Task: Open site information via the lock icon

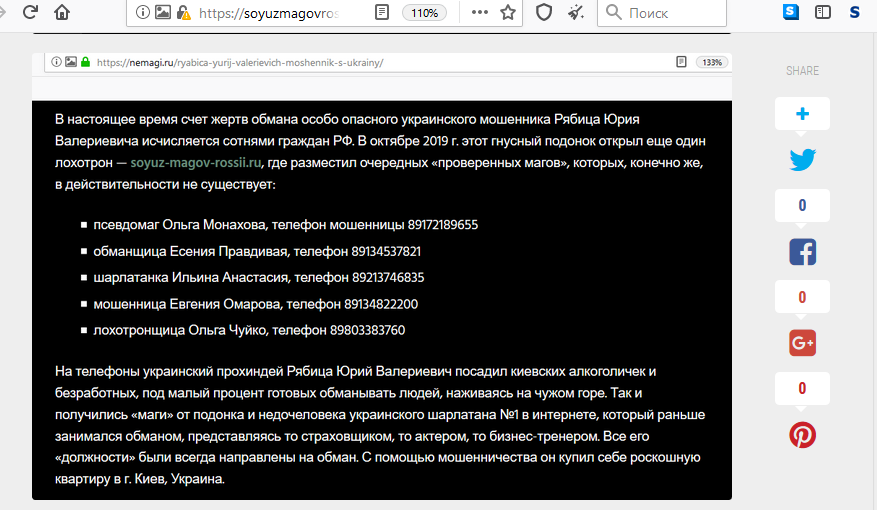Action: click(183, 13)
